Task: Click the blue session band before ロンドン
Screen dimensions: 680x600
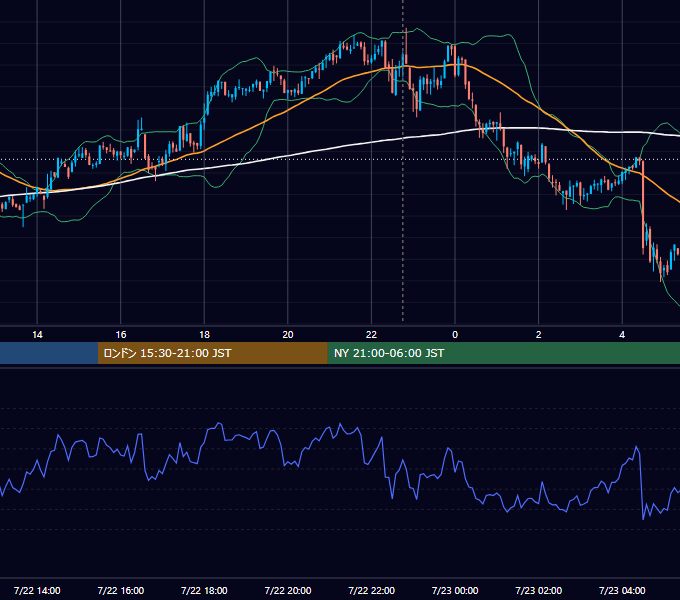Action: click(x=49, y=353)
